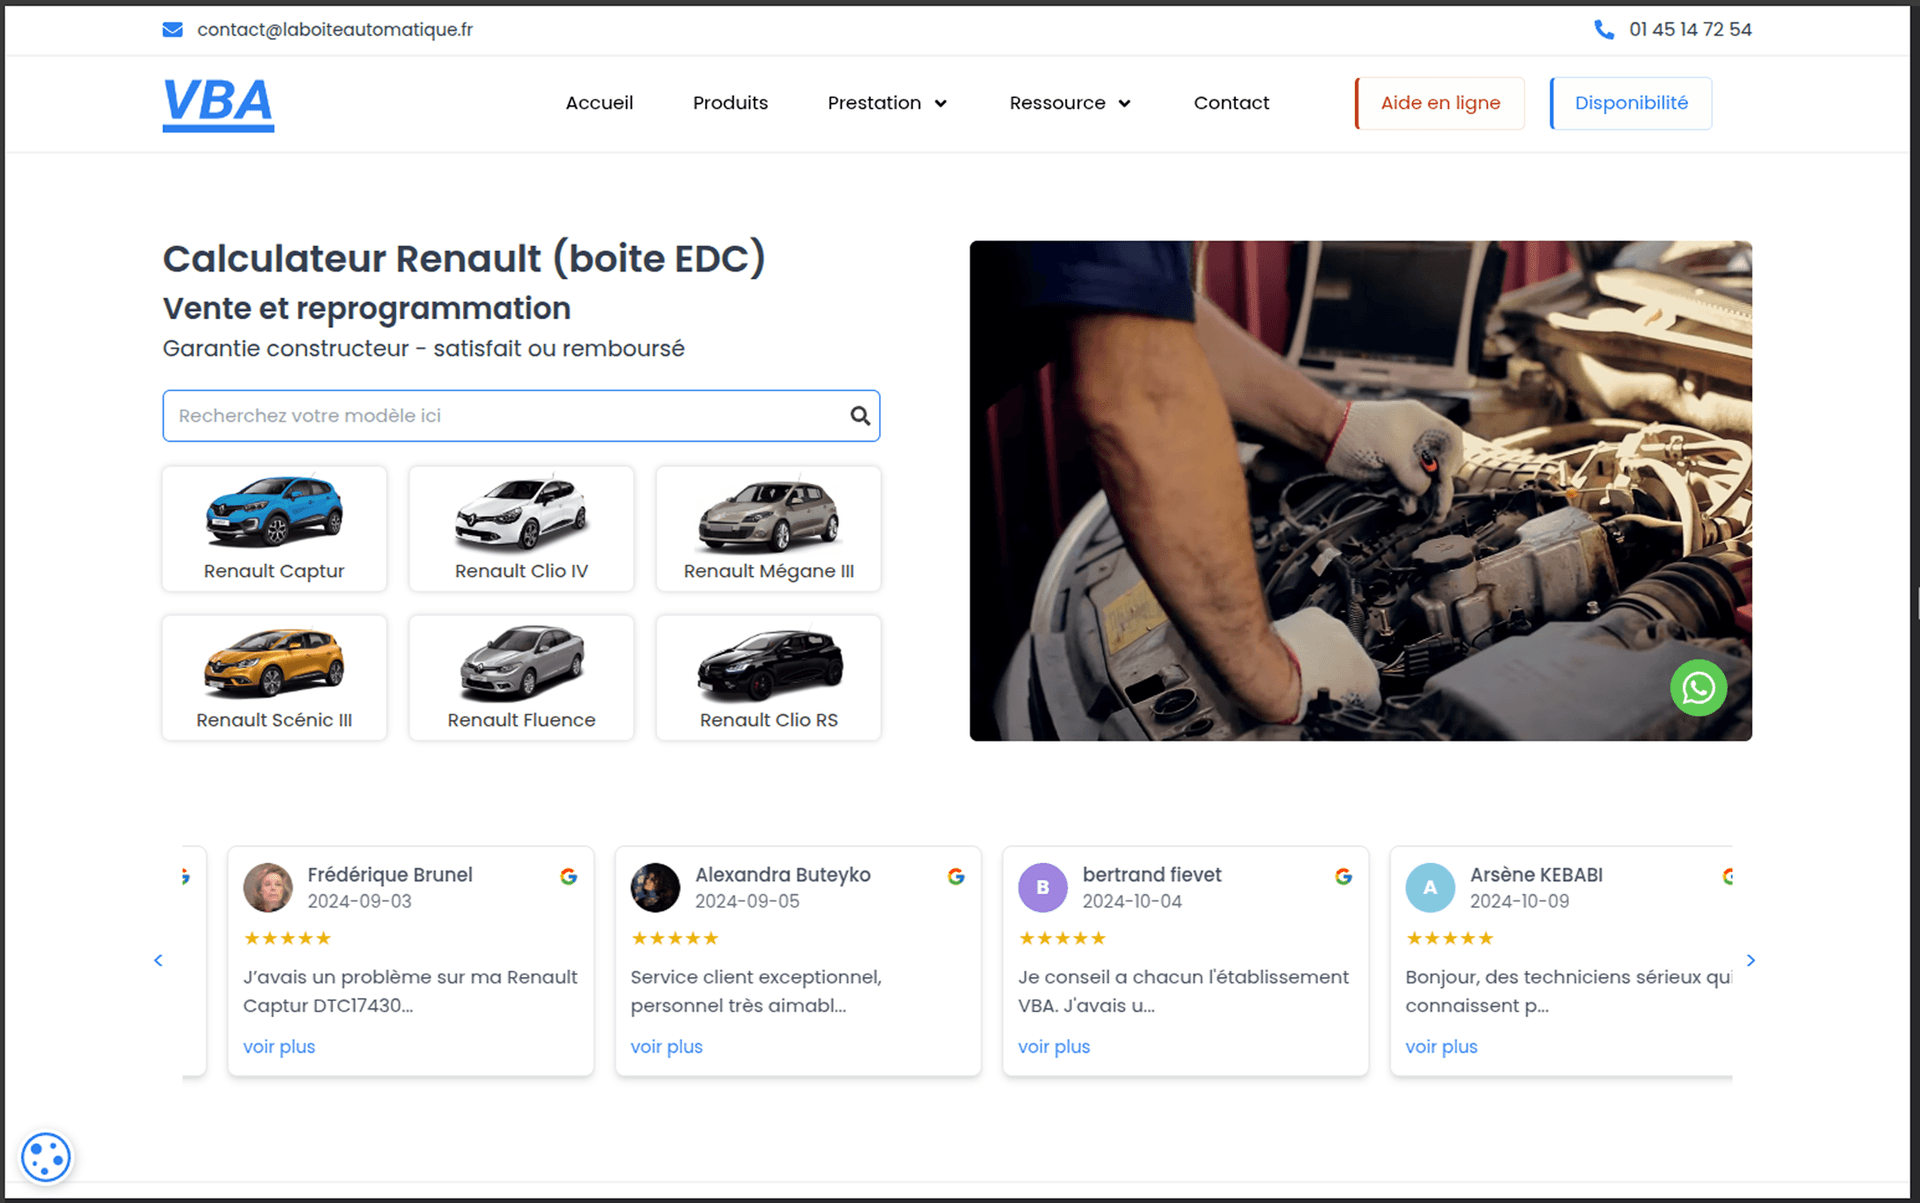Select the Renault Clio RS thumbnail

tap(767, 677)
